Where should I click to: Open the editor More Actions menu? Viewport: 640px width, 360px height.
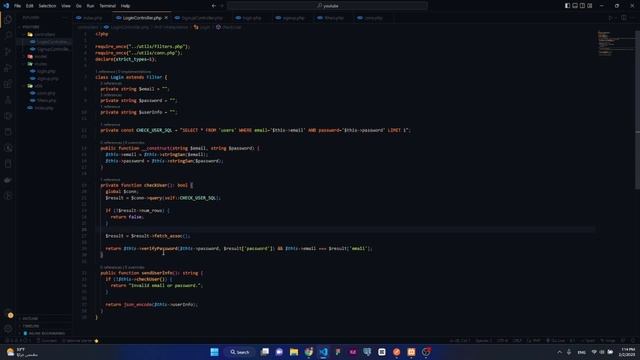[x=633, y=18]
